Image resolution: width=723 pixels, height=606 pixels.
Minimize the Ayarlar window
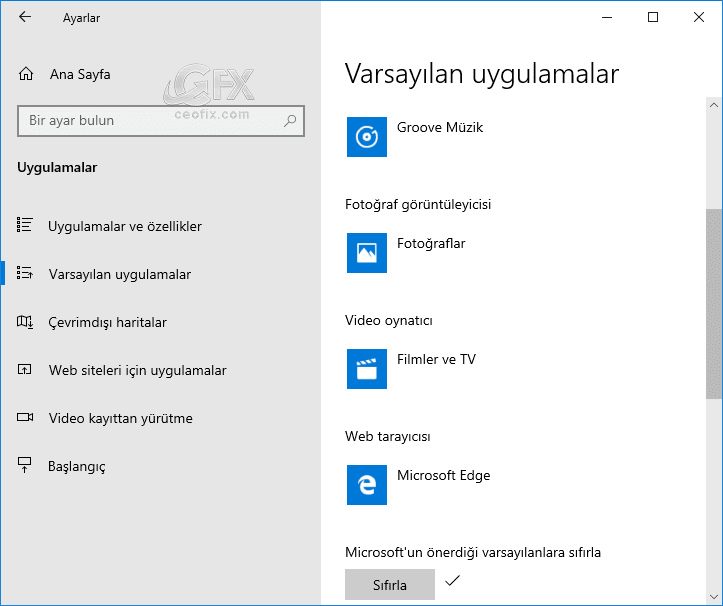(607, 18)
